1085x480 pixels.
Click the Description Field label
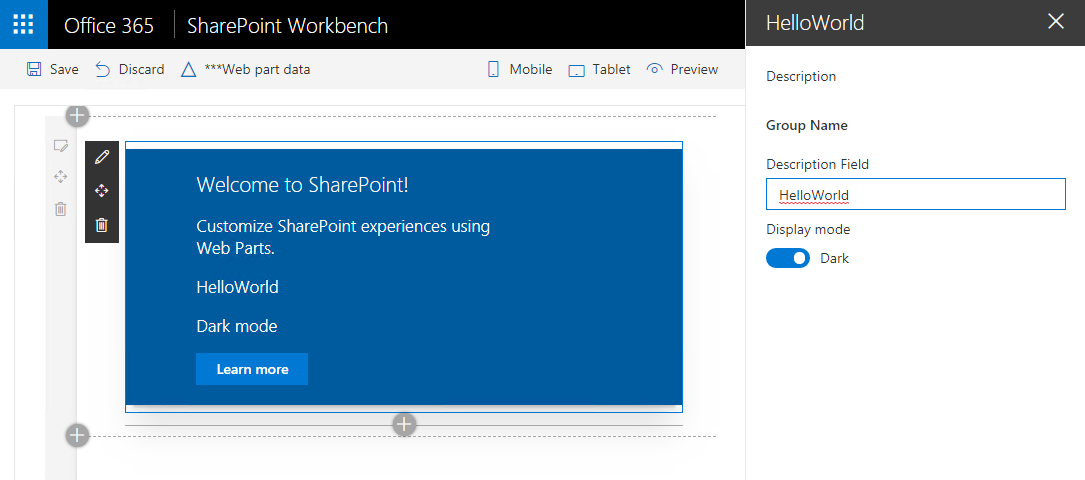pyautogui.click(x=817, y=165)
